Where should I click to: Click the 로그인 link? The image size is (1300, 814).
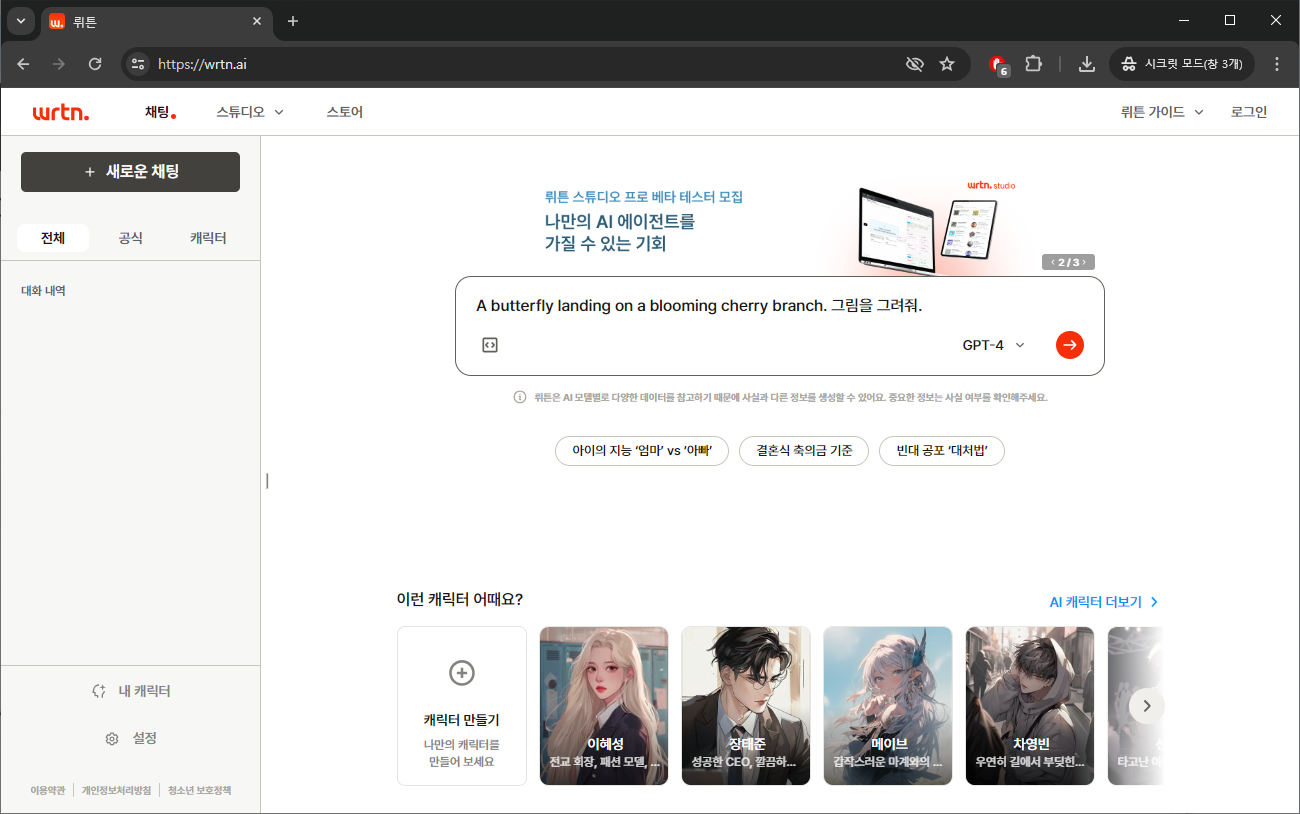pos(1249,112)
